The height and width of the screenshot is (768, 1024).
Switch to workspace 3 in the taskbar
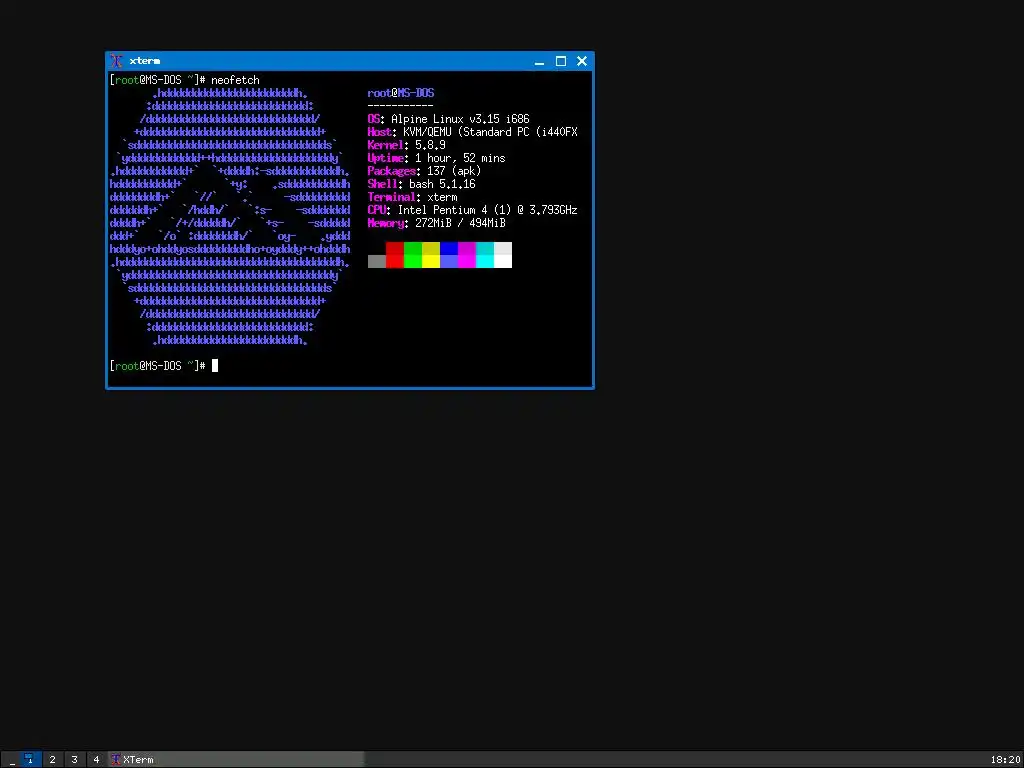74,760
